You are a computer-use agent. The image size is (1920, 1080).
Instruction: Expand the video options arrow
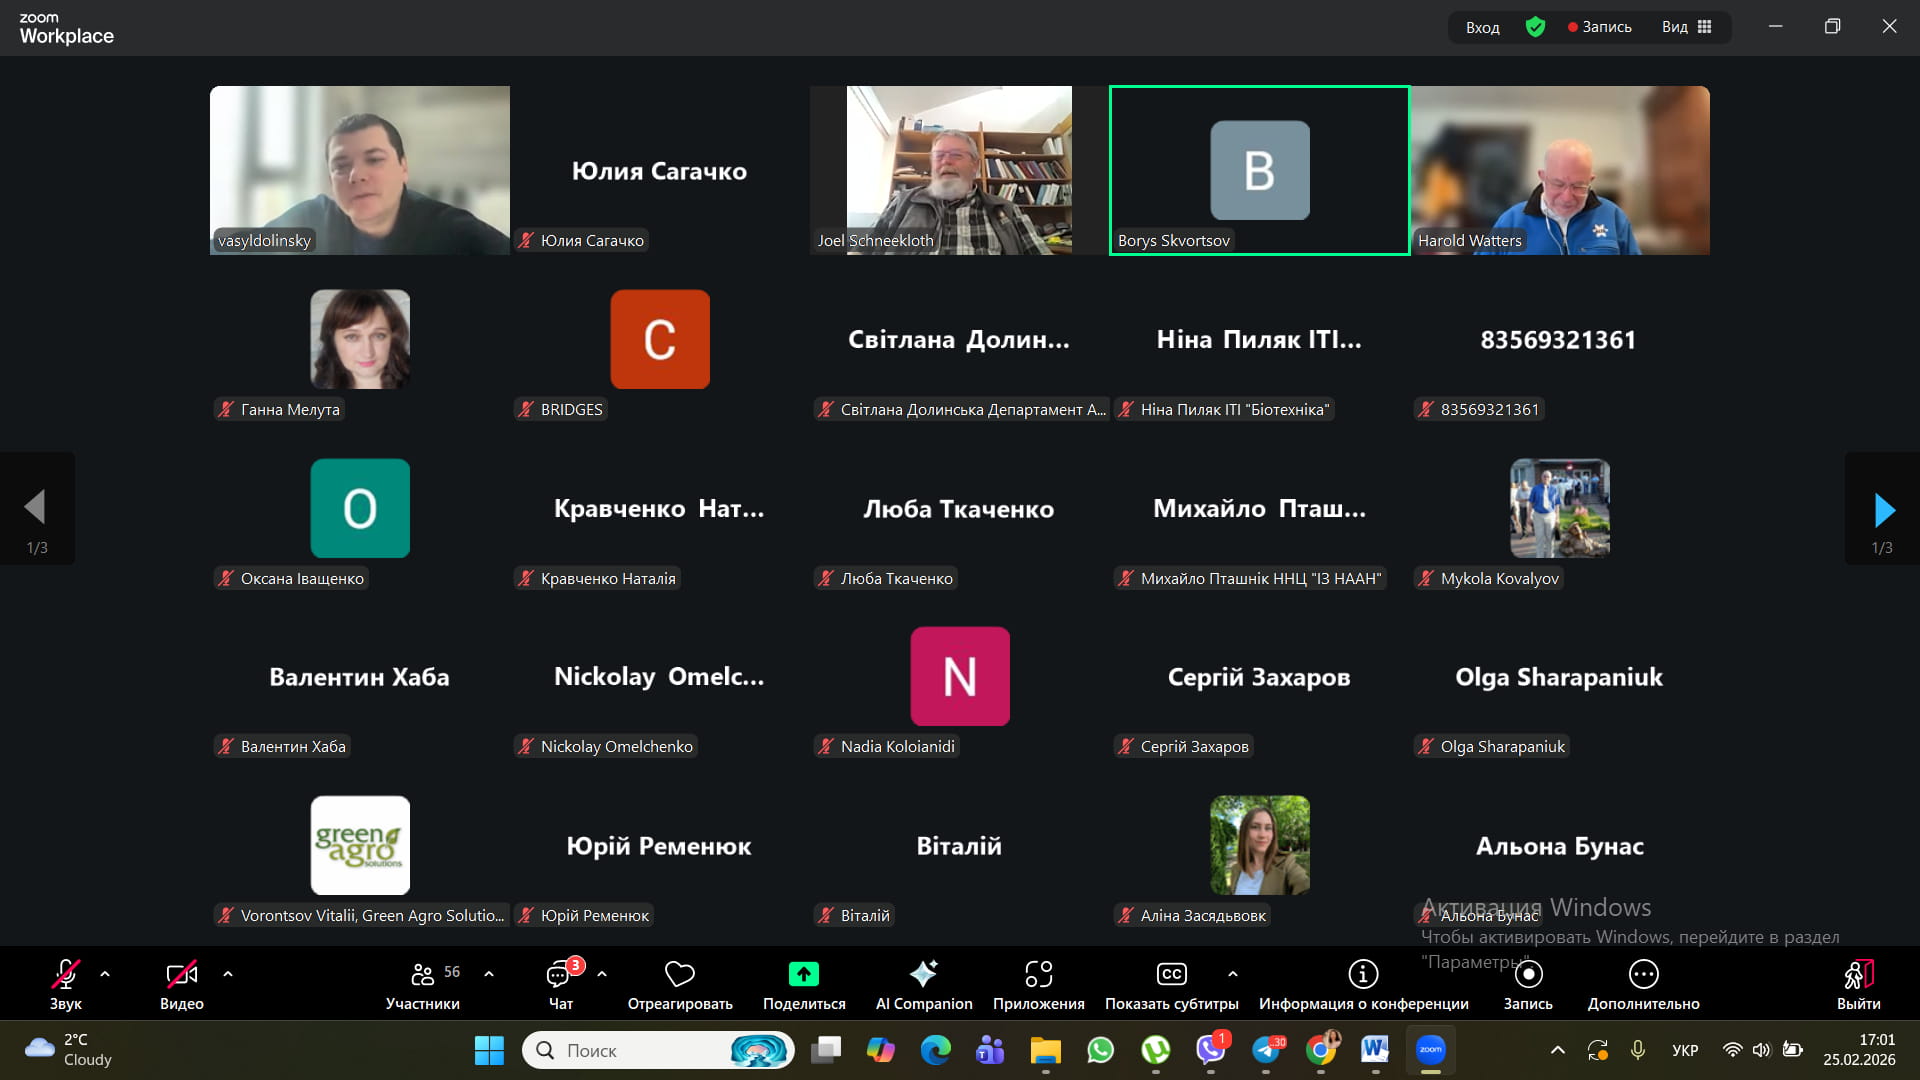pyautogui.click(x=228, y=974)
